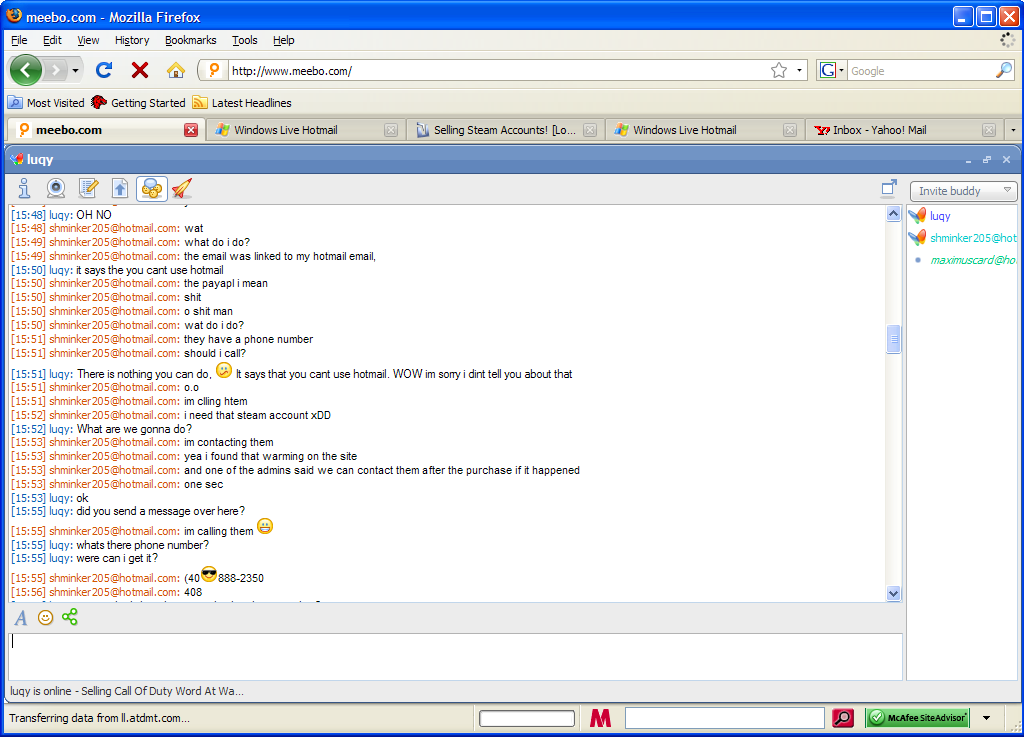Toggle the group chat buddies icon
1024x737 pixels.
pos(152,189)
